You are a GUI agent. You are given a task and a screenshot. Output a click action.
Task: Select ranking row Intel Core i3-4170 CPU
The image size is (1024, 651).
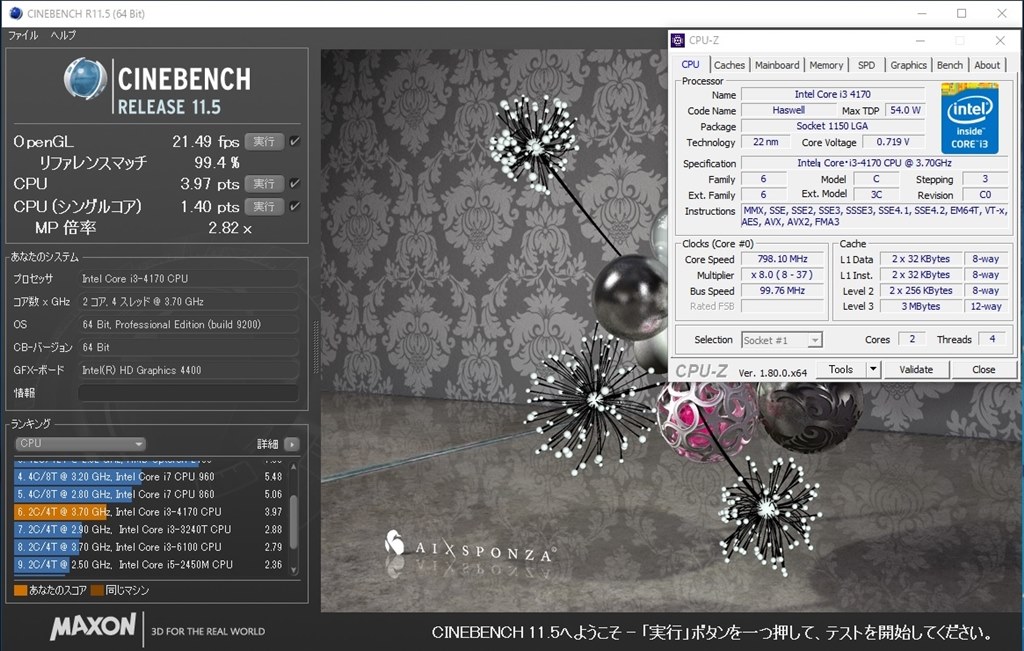point(150,513)
